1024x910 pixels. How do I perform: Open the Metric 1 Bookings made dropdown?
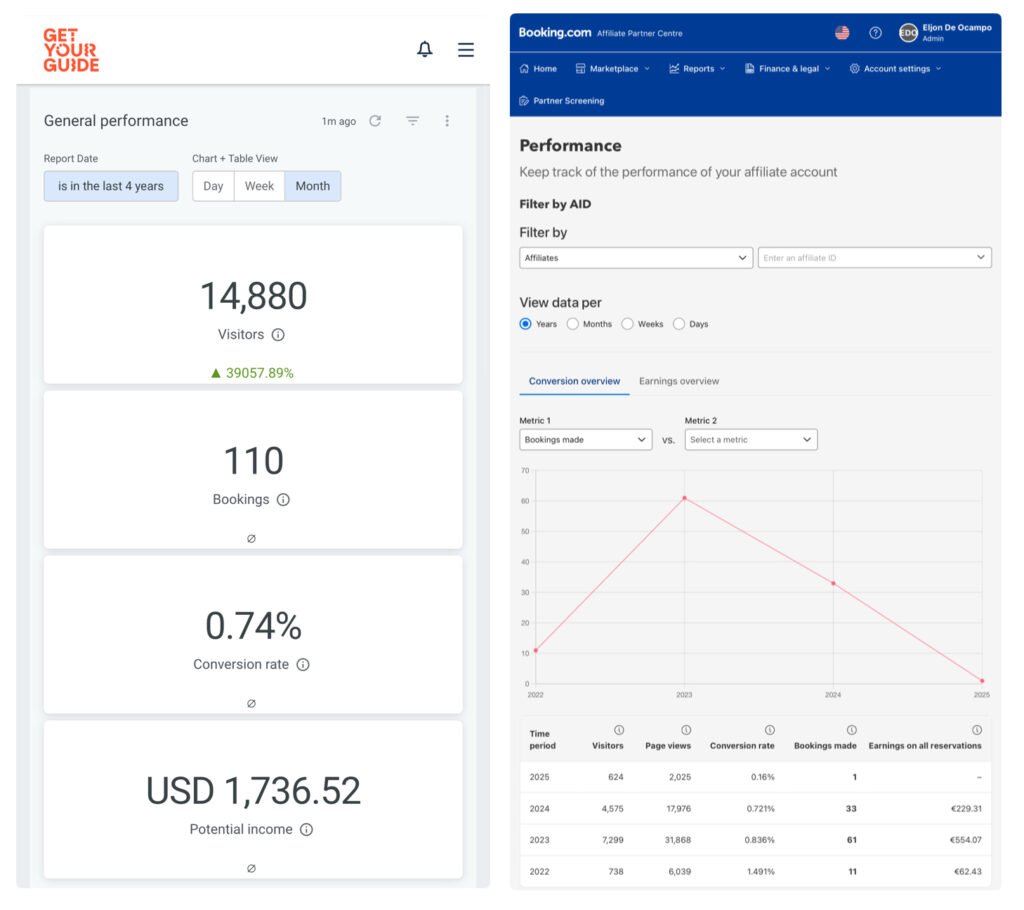pyautogui.click(x=586, y=440)
